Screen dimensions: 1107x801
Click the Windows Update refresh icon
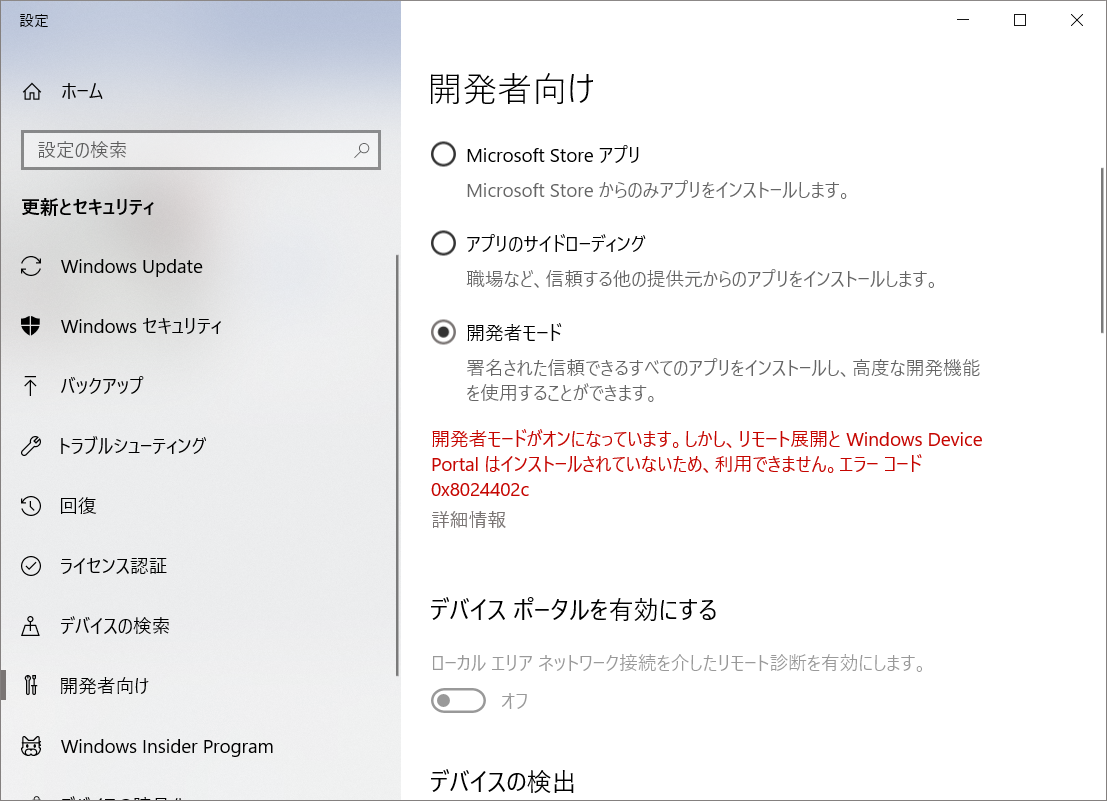31,266
